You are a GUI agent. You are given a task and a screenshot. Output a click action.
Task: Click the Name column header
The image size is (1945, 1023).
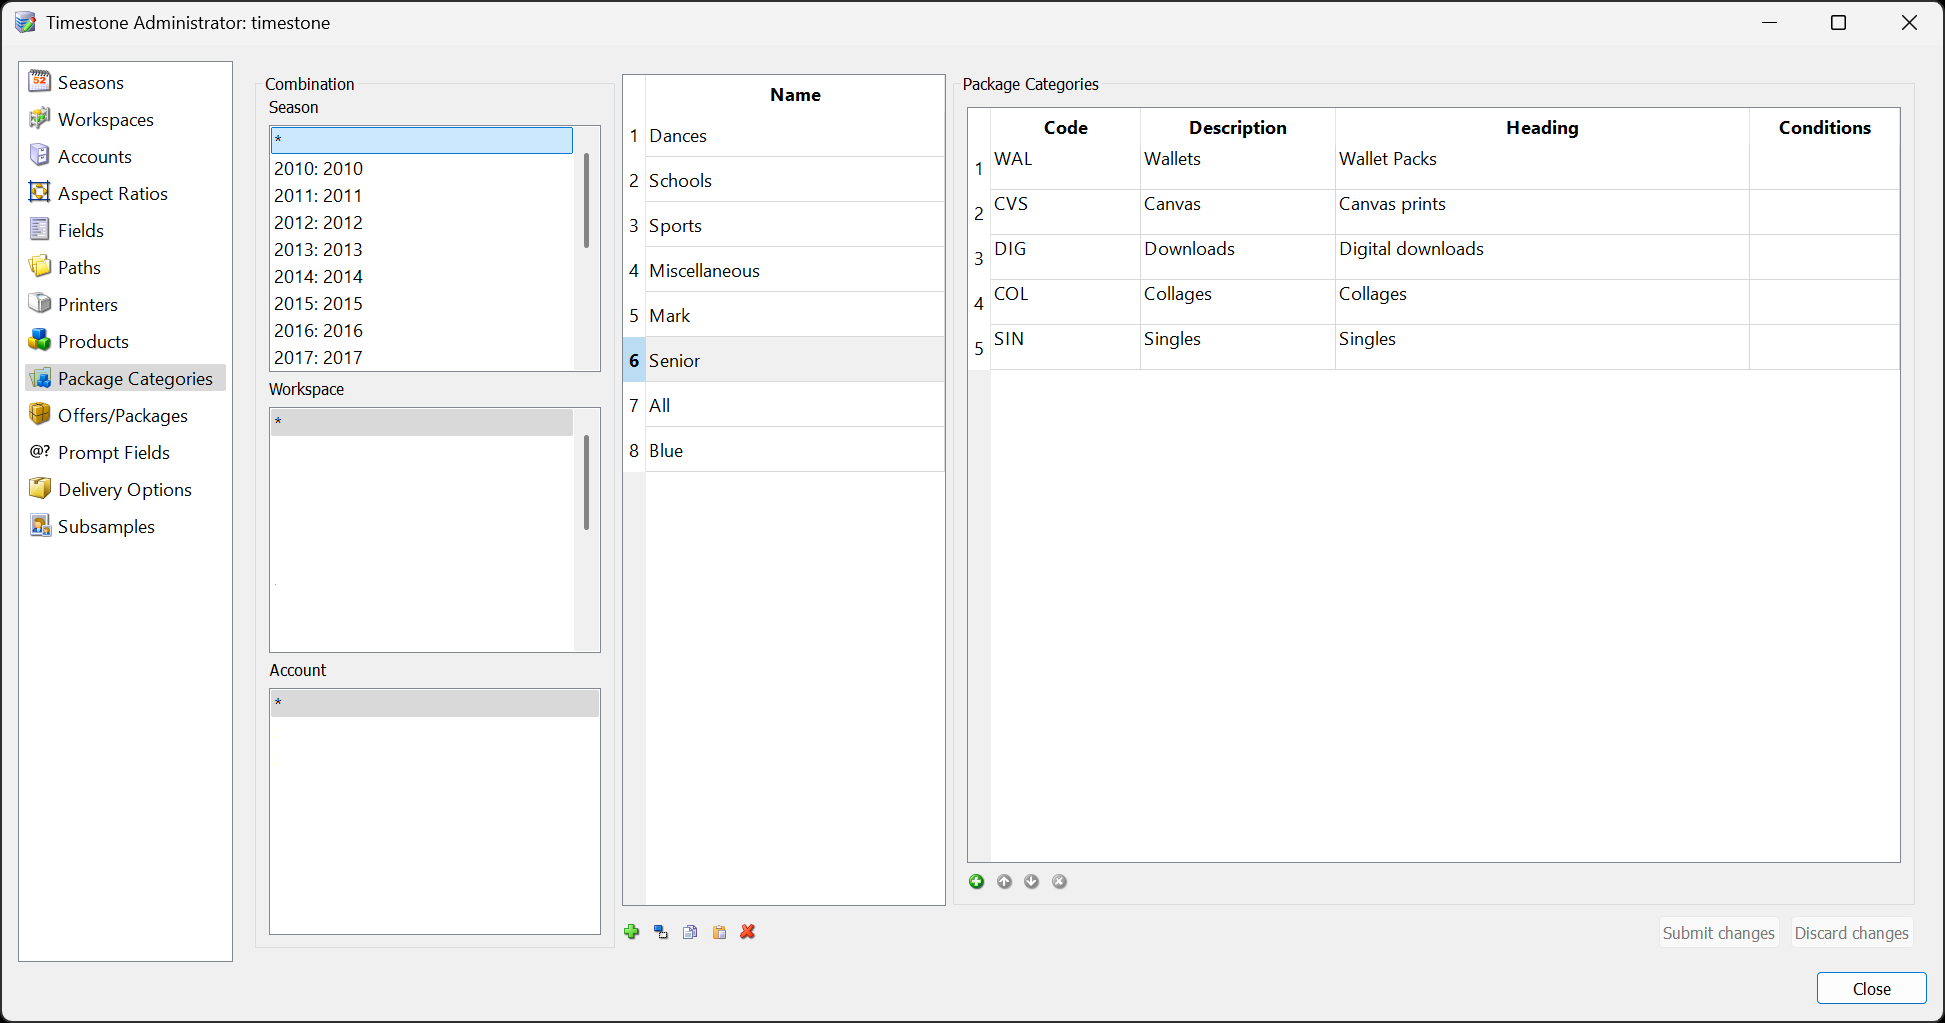click(x=795, y=95)
